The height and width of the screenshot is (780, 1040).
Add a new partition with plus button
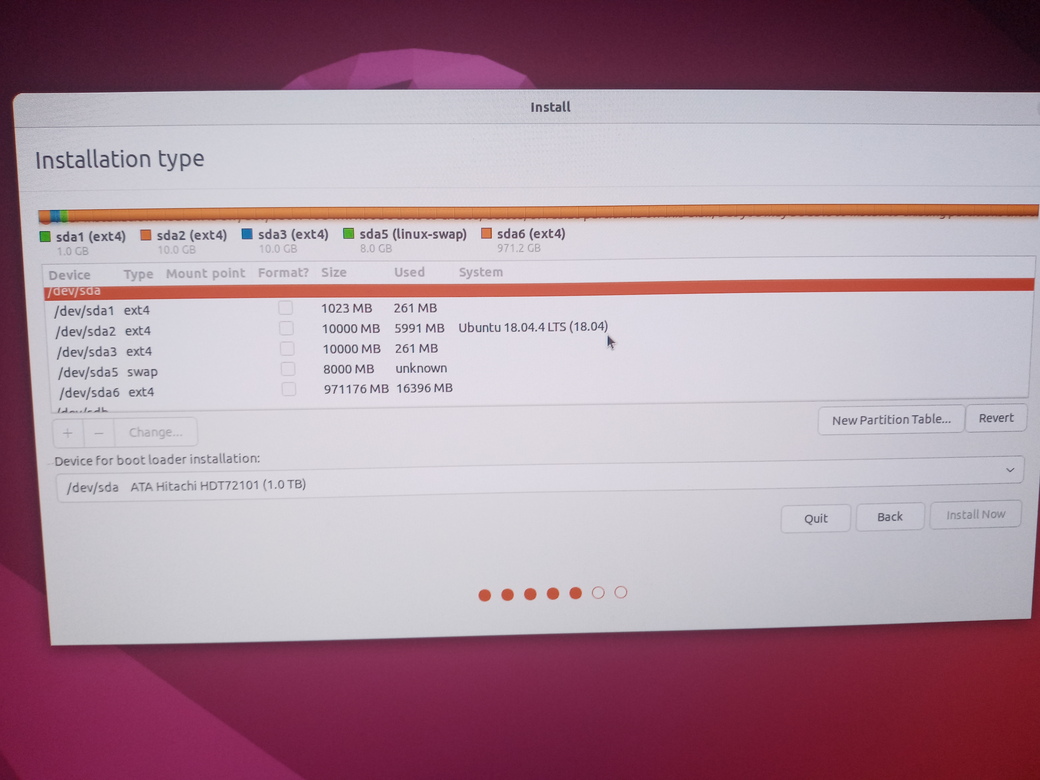68,433
